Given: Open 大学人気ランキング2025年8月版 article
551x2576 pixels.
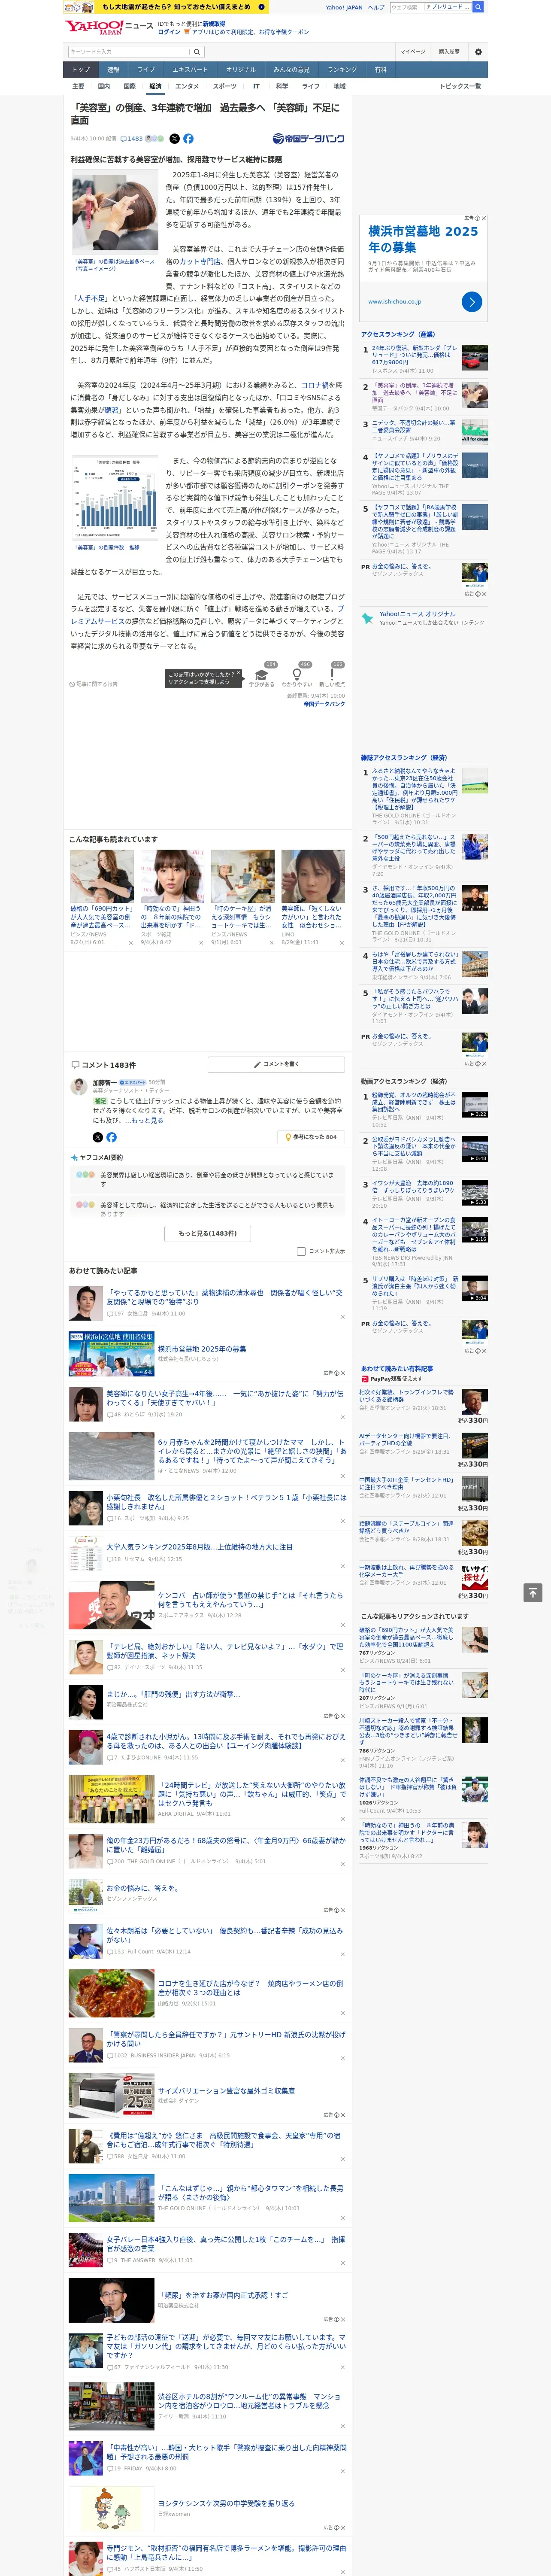Looking at the screenshot, I should click(199, 1547).
